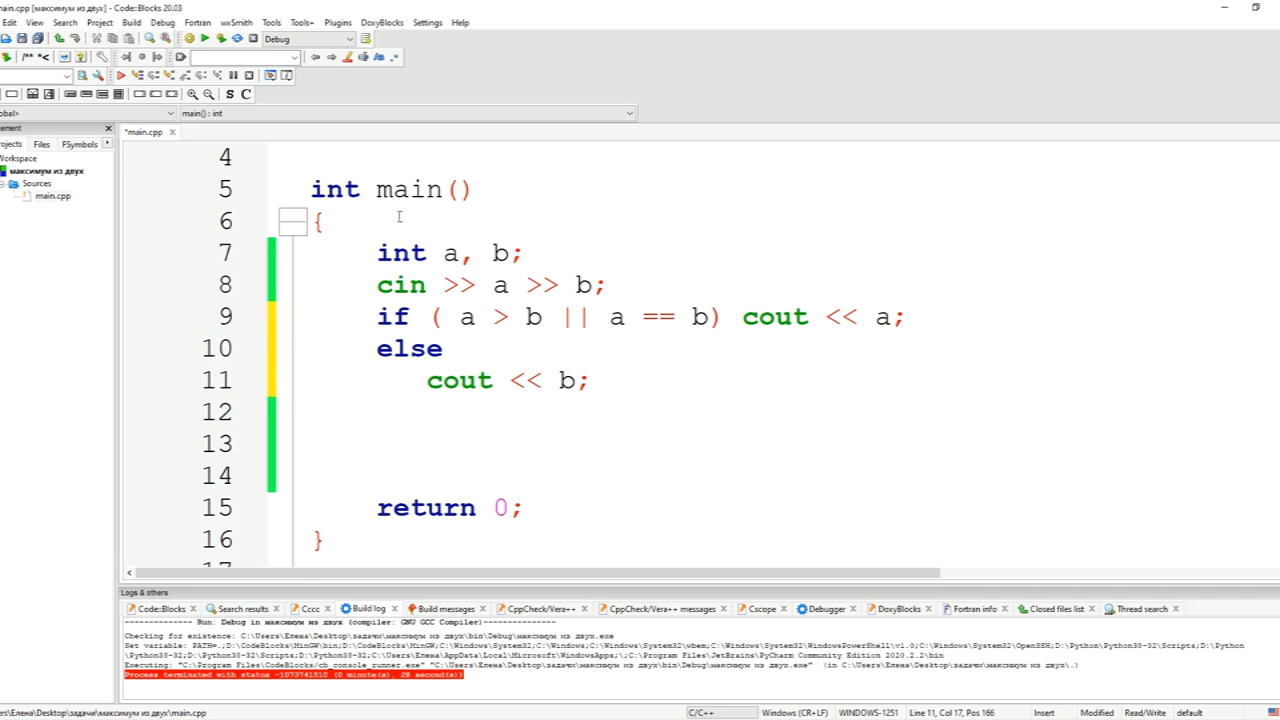Build the project with gear icon
The image size is (1280, 720).
pyautogui.click(x=189, y=38)
